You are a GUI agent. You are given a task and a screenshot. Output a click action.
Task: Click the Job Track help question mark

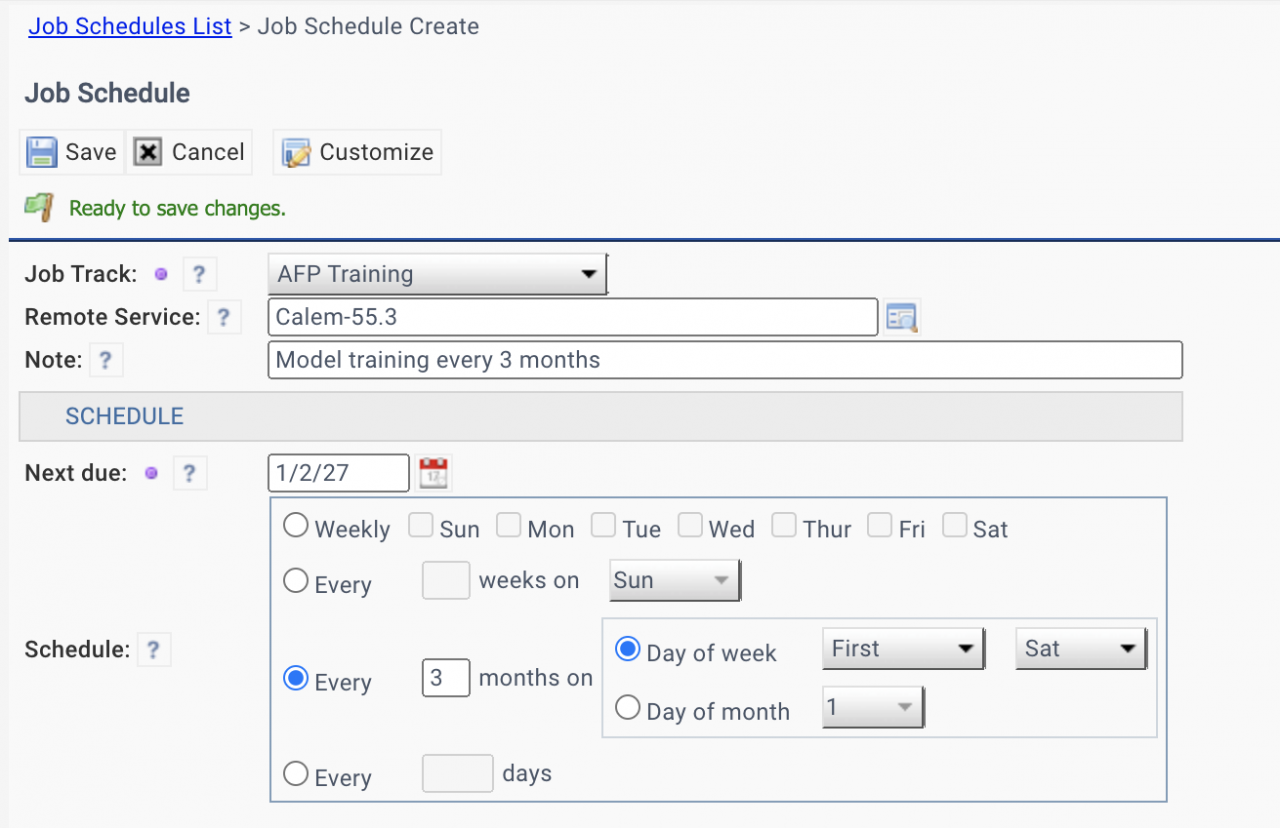pos(199,274)
